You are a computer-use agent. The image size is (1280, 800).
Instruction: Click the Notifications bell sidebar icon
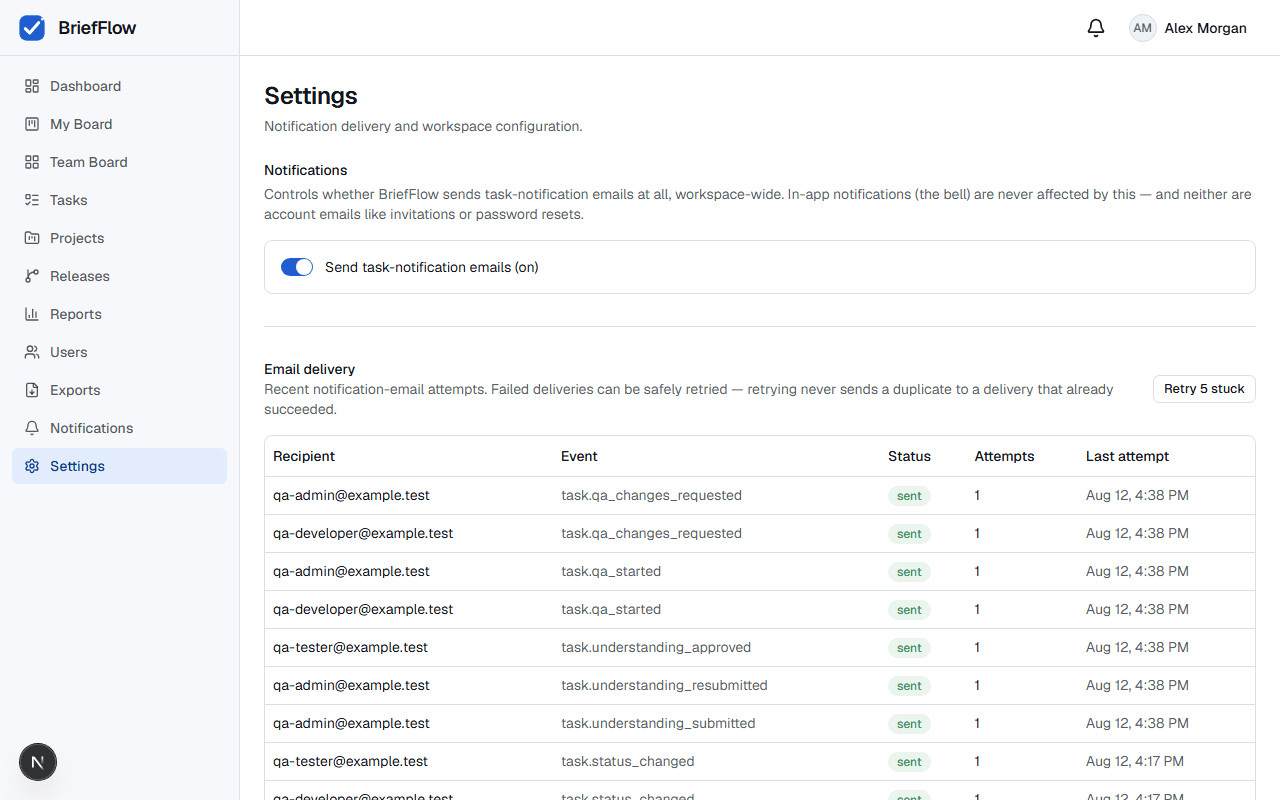(32, 428)
